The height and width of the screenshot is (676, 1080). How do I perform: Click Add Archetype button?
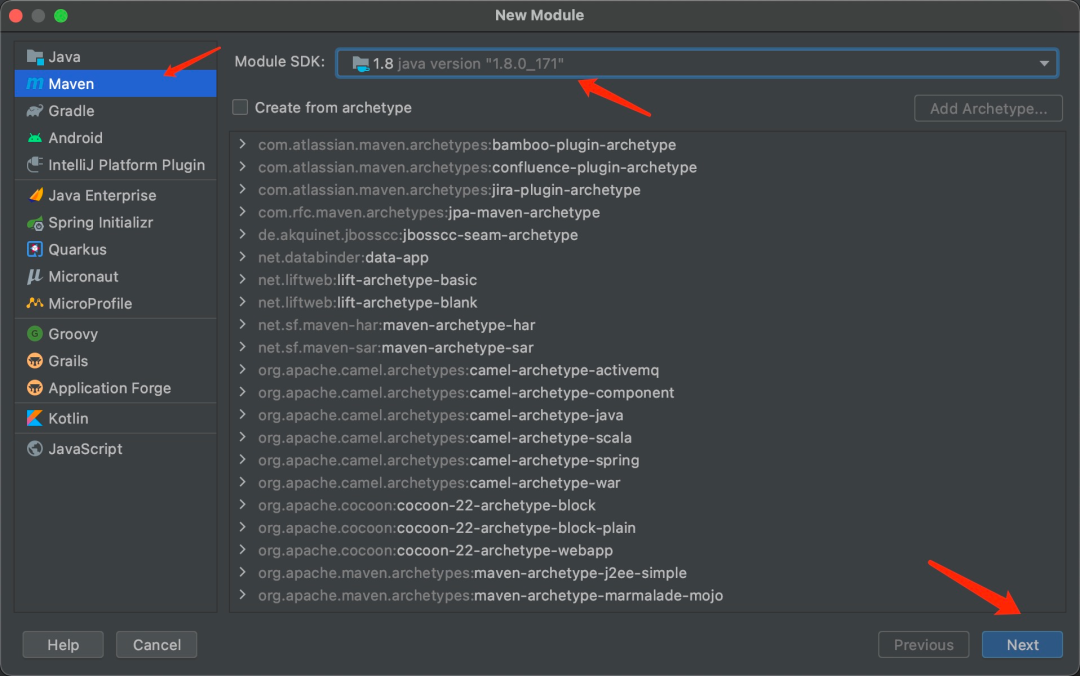tap(988, 108)
